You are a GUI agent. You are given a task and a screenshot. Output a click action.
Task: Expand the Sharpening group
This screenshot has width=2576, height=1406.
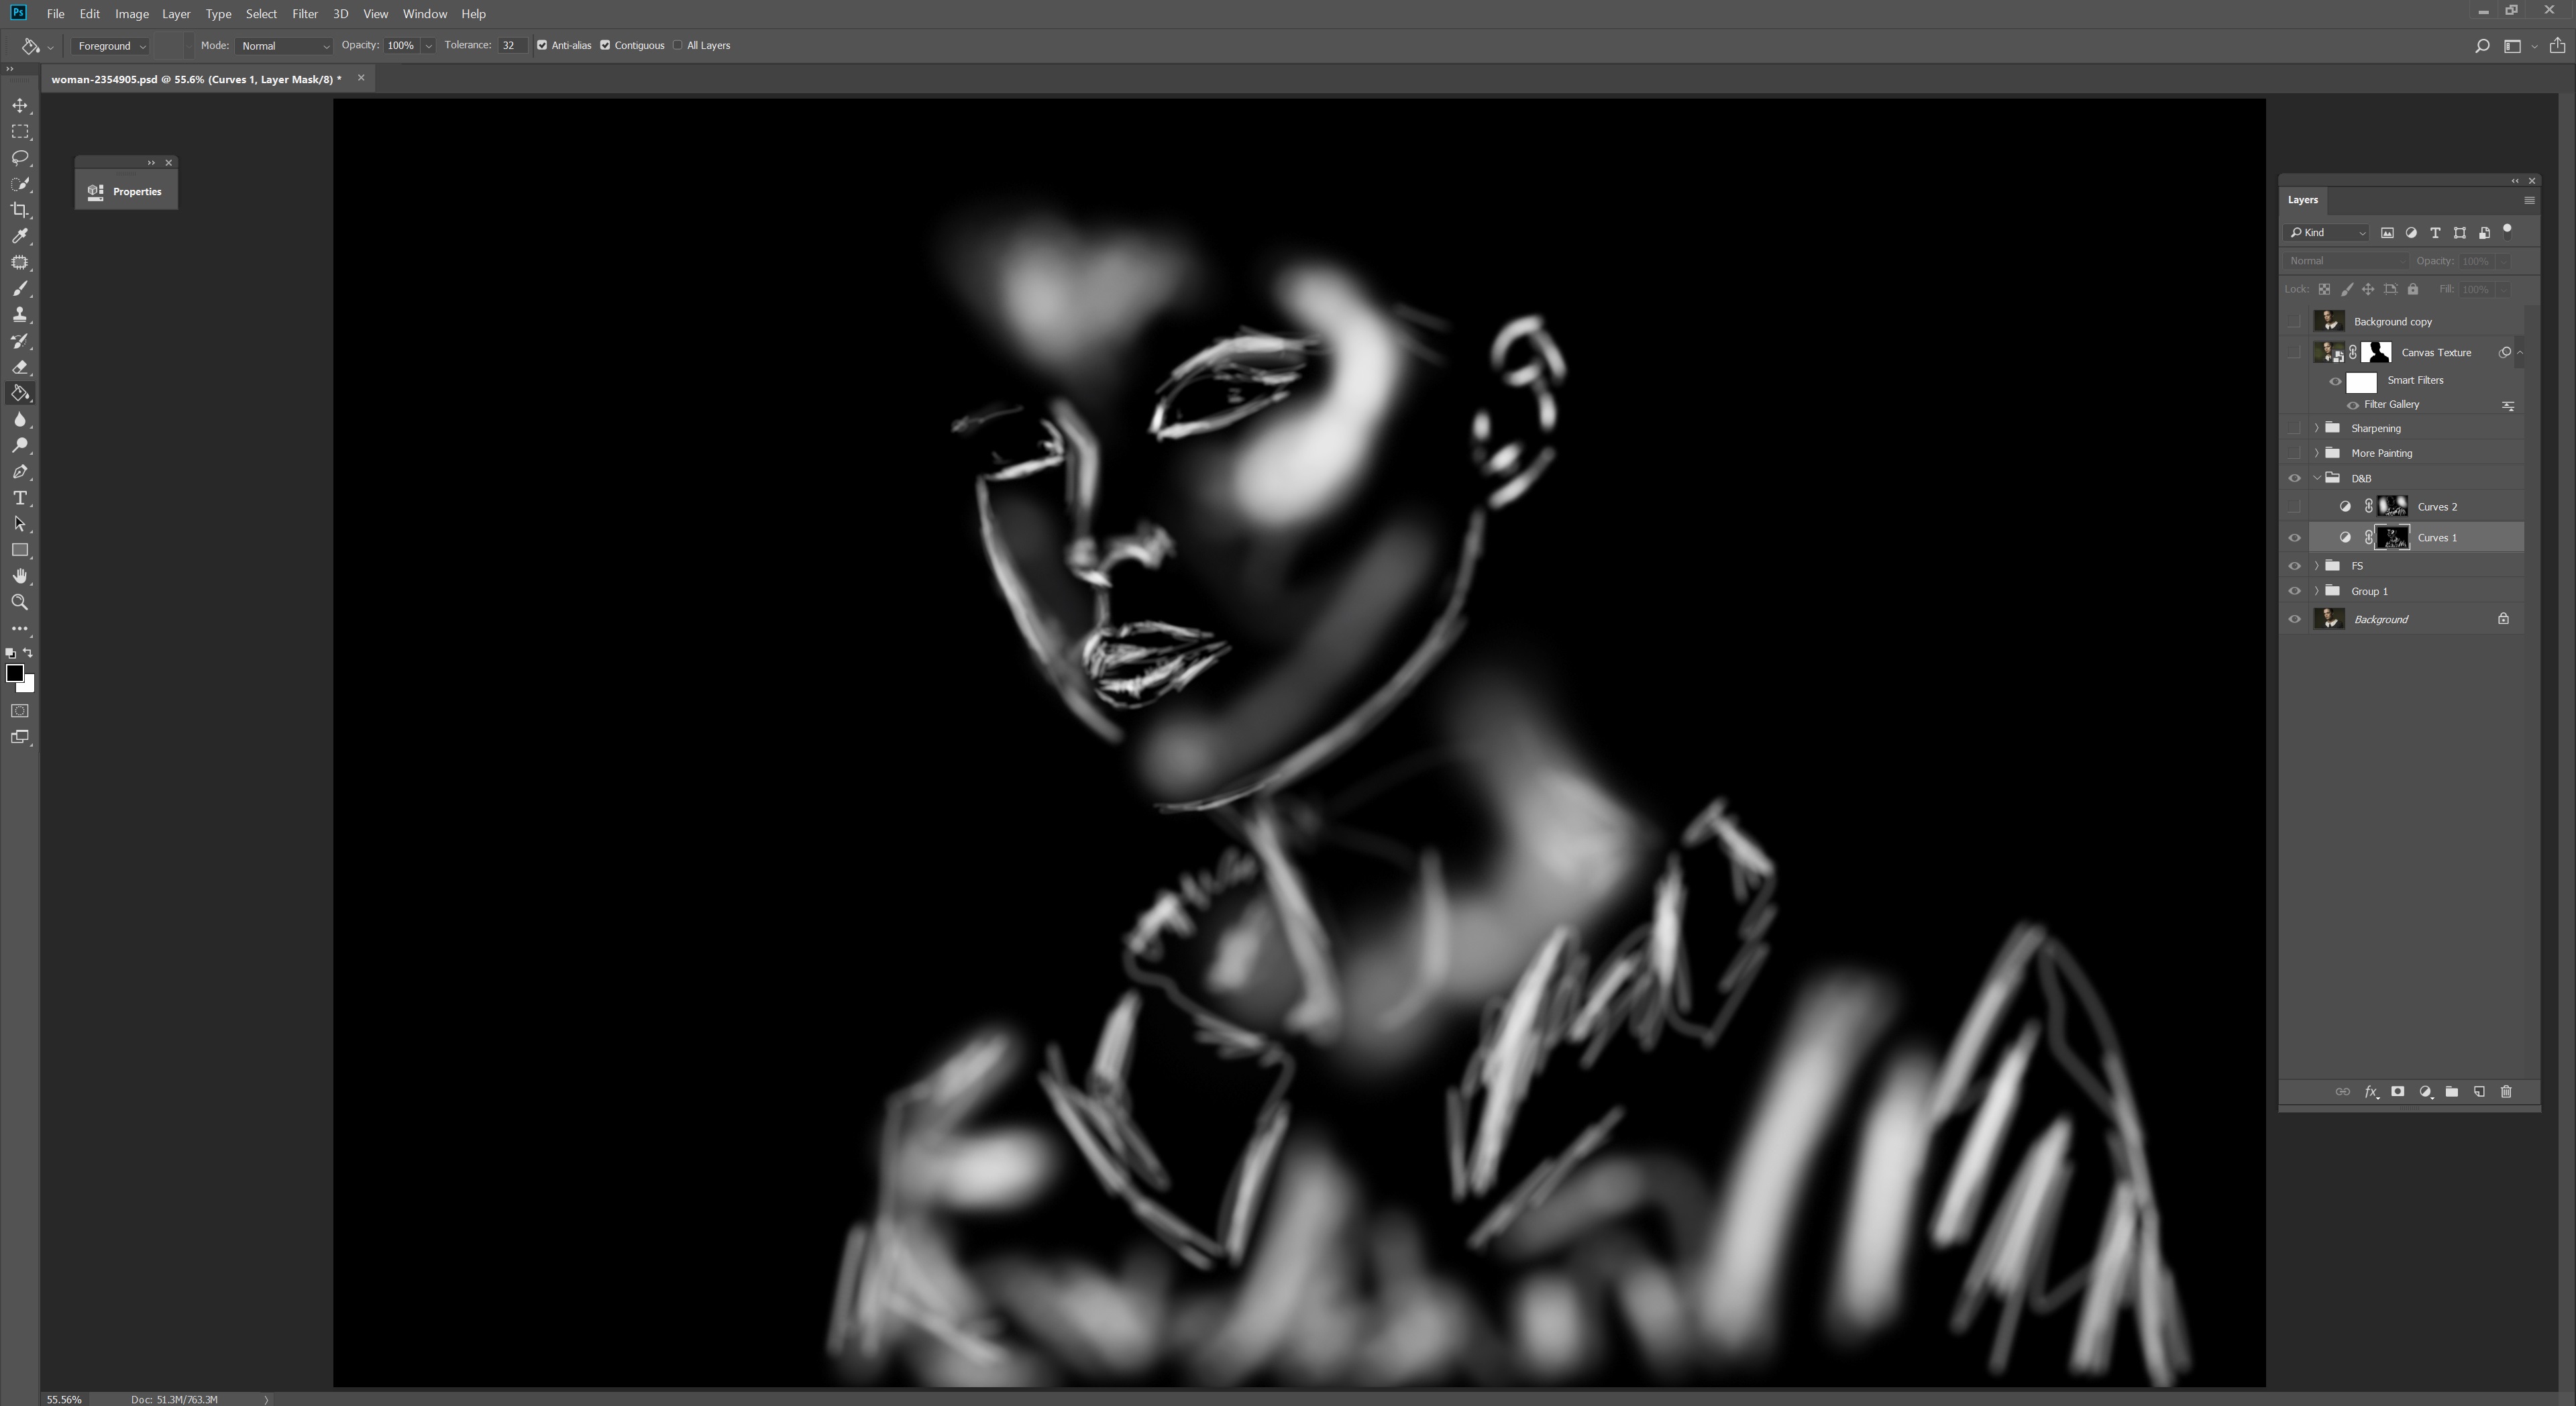(2316, 427)
